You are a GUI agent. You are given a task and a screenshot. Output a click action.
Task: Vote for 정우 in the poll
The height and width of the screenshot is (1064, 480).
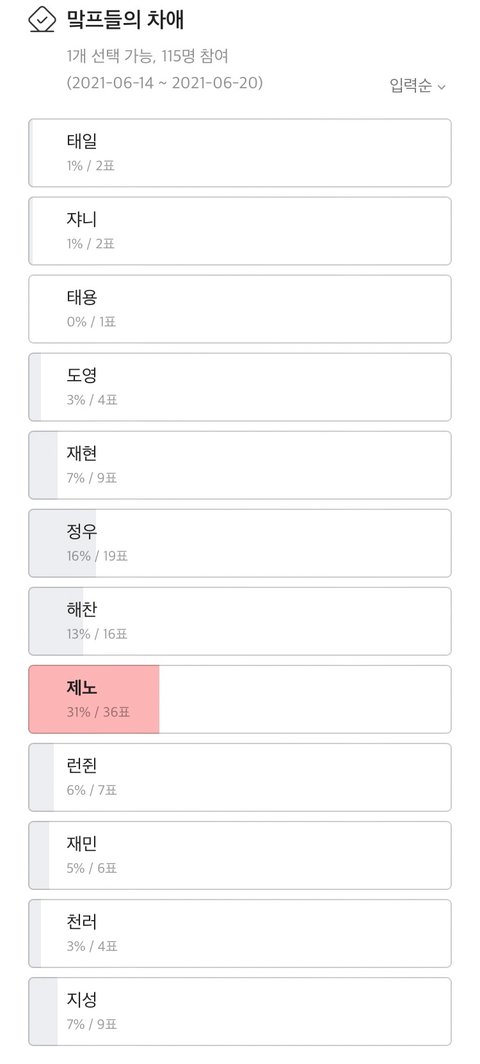click(240, 543)
